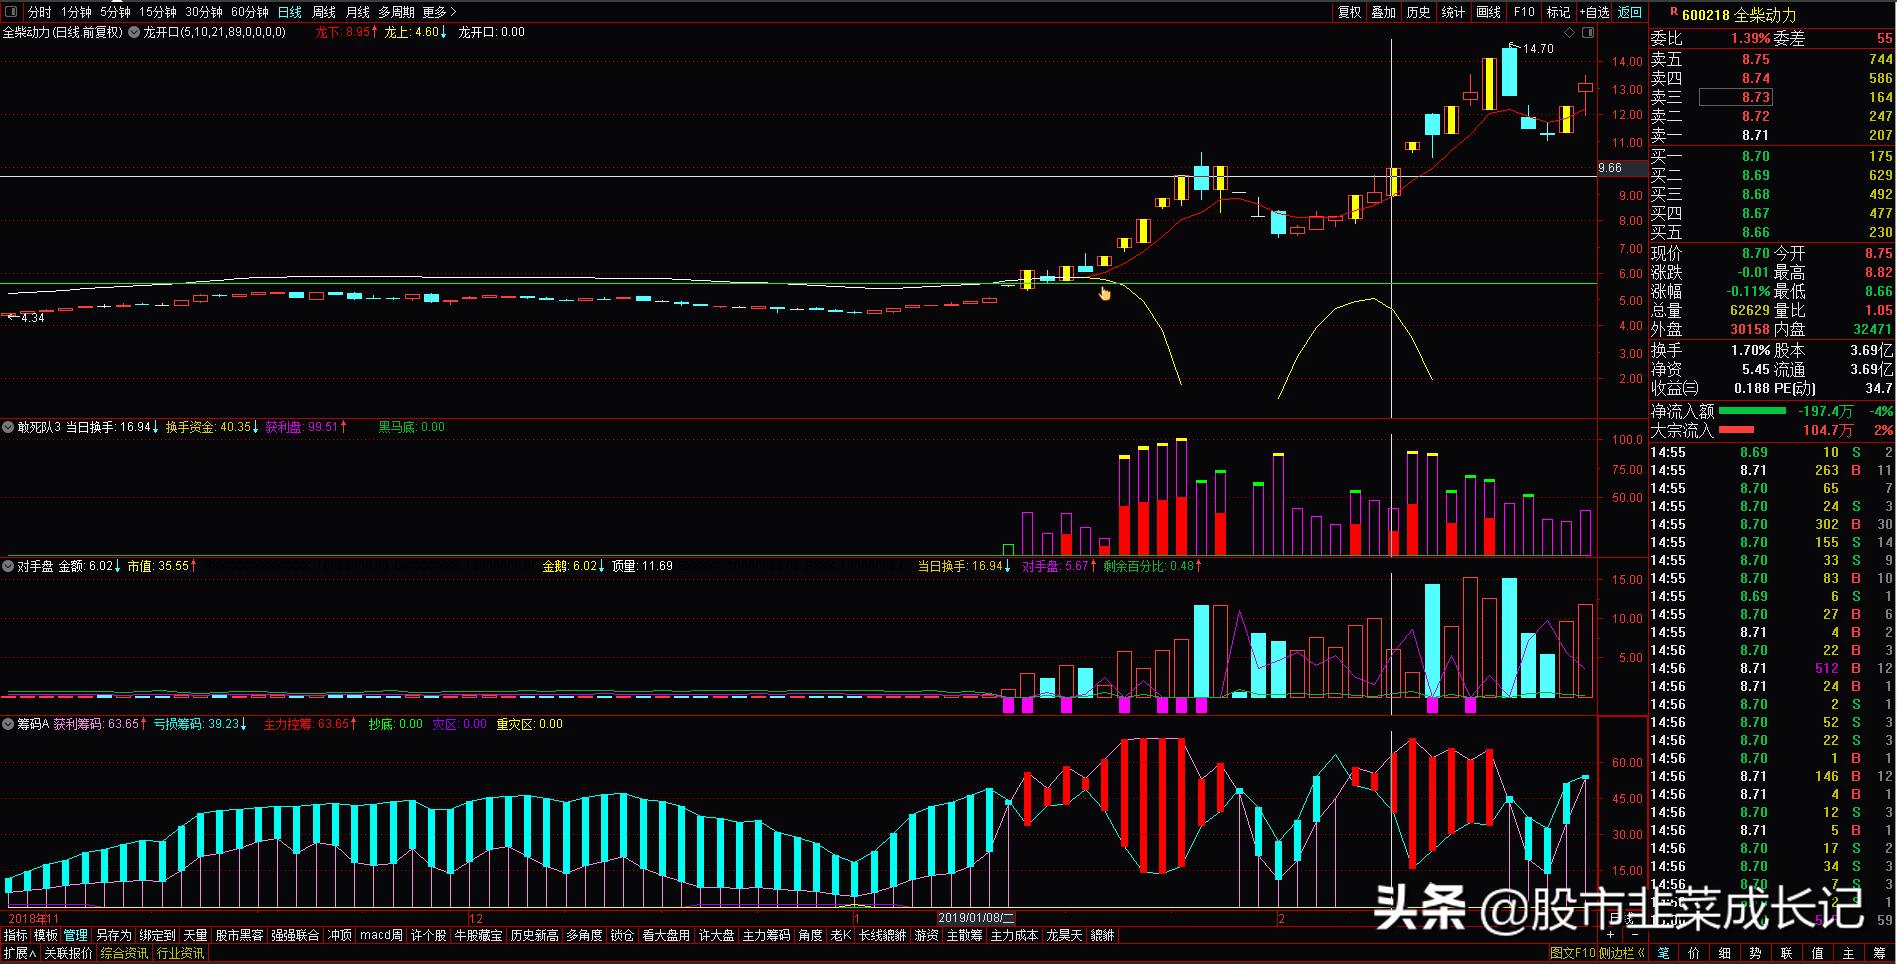Open the 综合资讯 tab

[124, 954]
